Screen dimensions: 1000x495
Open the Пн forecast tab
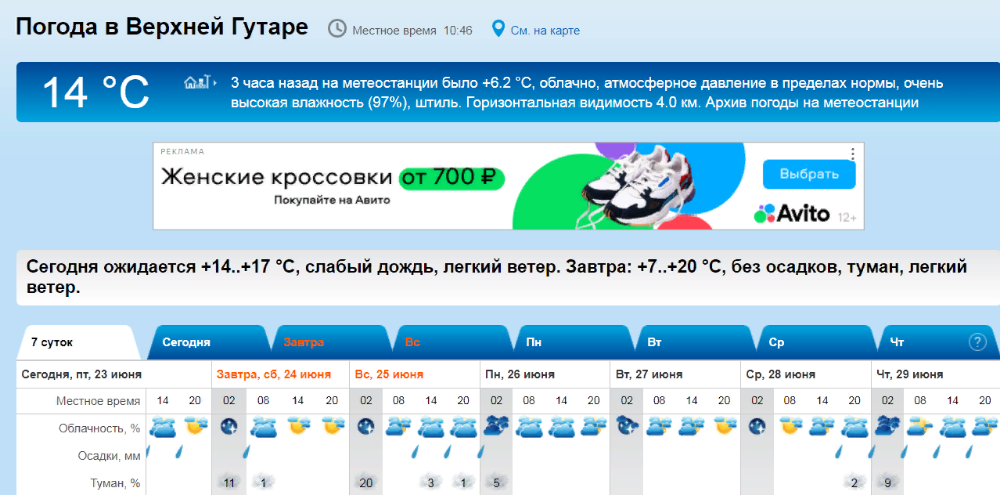(x=534, y=342)
